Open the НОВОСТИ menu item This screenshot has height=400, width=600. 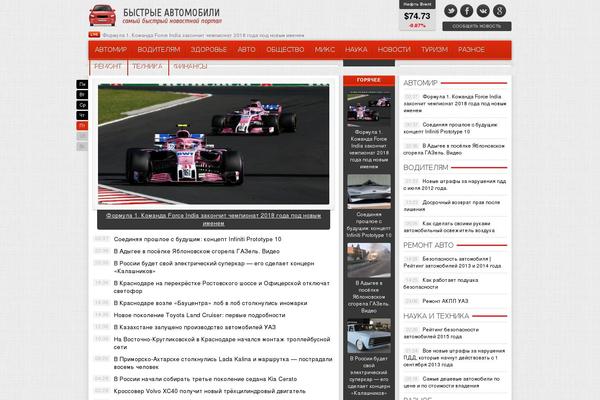(394, 50)
